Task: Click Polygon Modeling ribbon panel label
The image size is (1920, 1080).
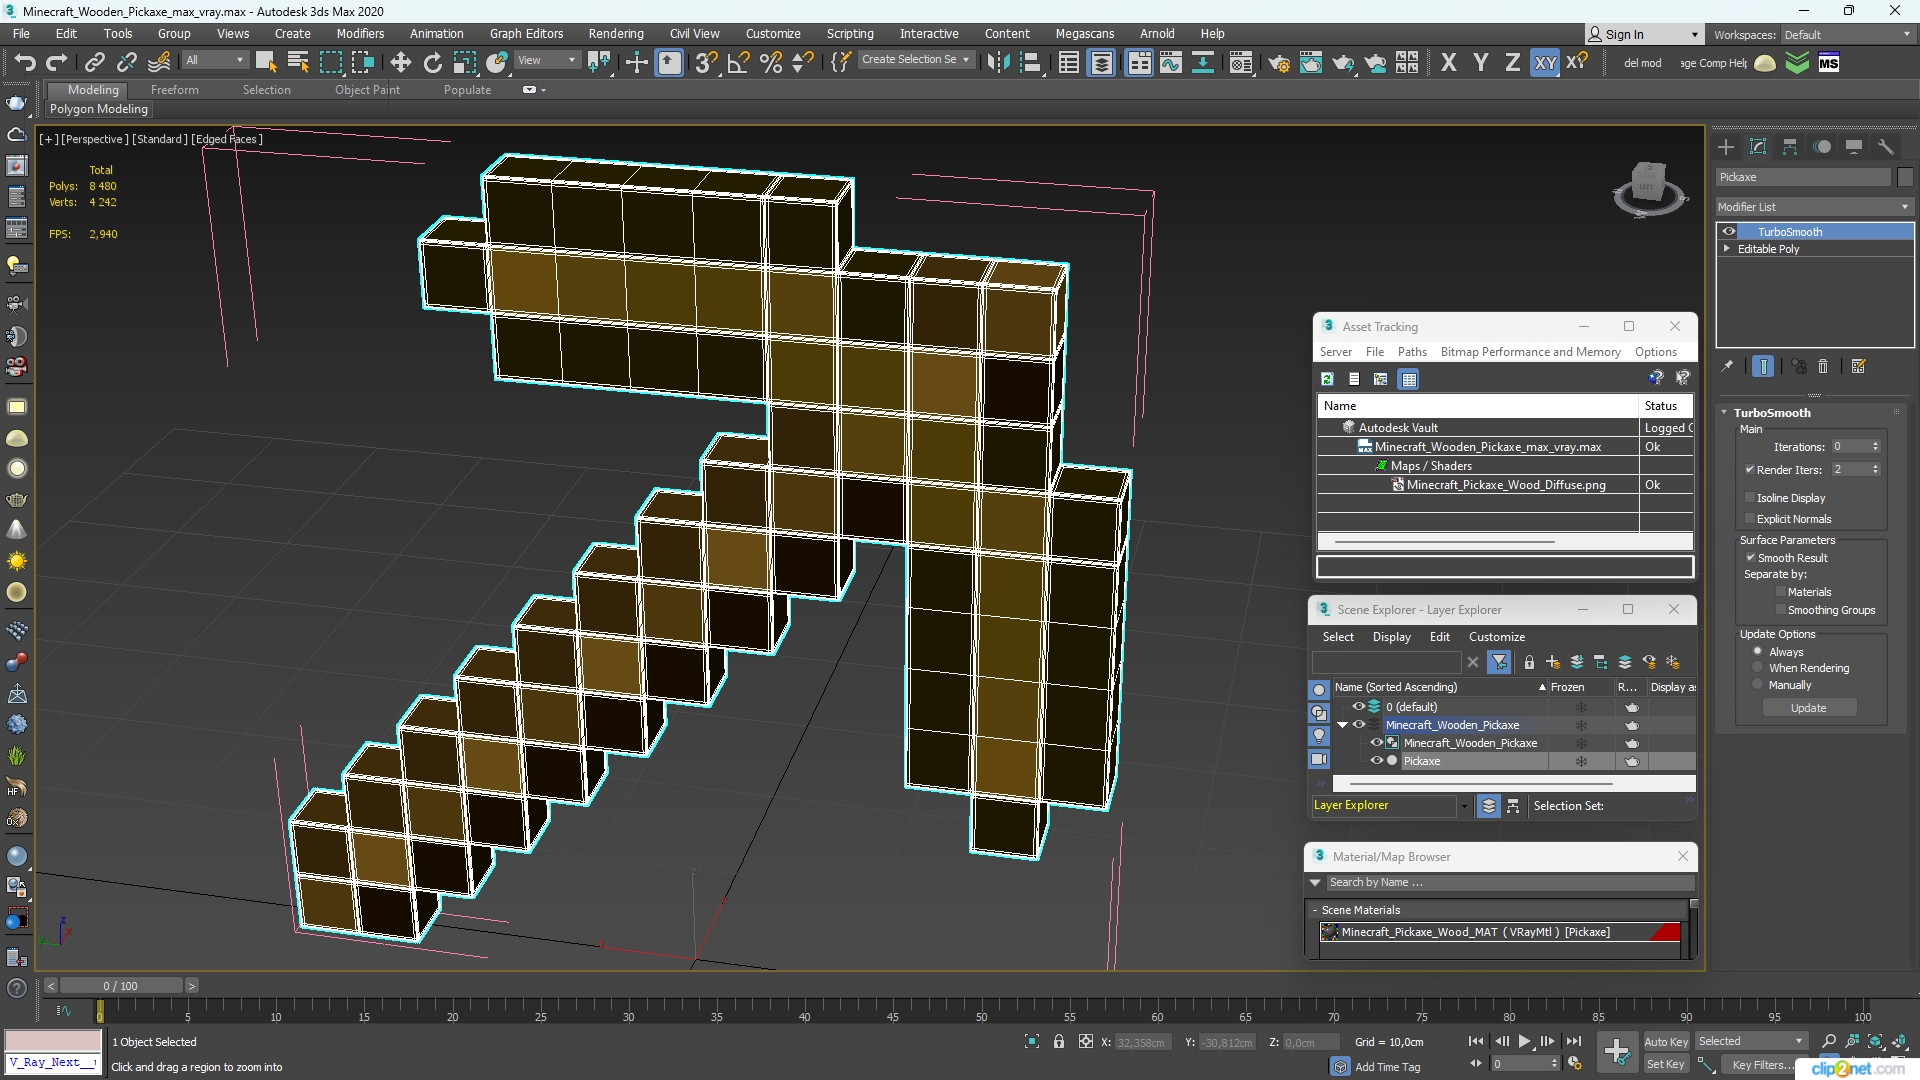Action: [x=99, y=109]
